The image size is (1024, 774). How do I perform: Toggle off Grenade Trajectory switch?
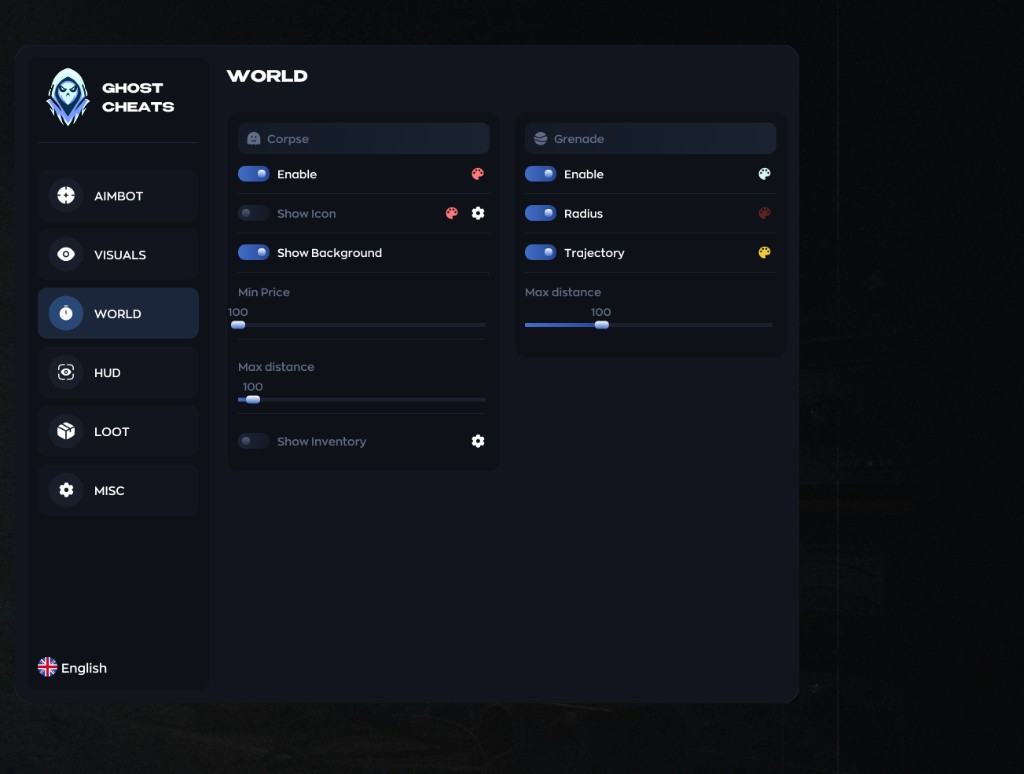click(541, 253)
